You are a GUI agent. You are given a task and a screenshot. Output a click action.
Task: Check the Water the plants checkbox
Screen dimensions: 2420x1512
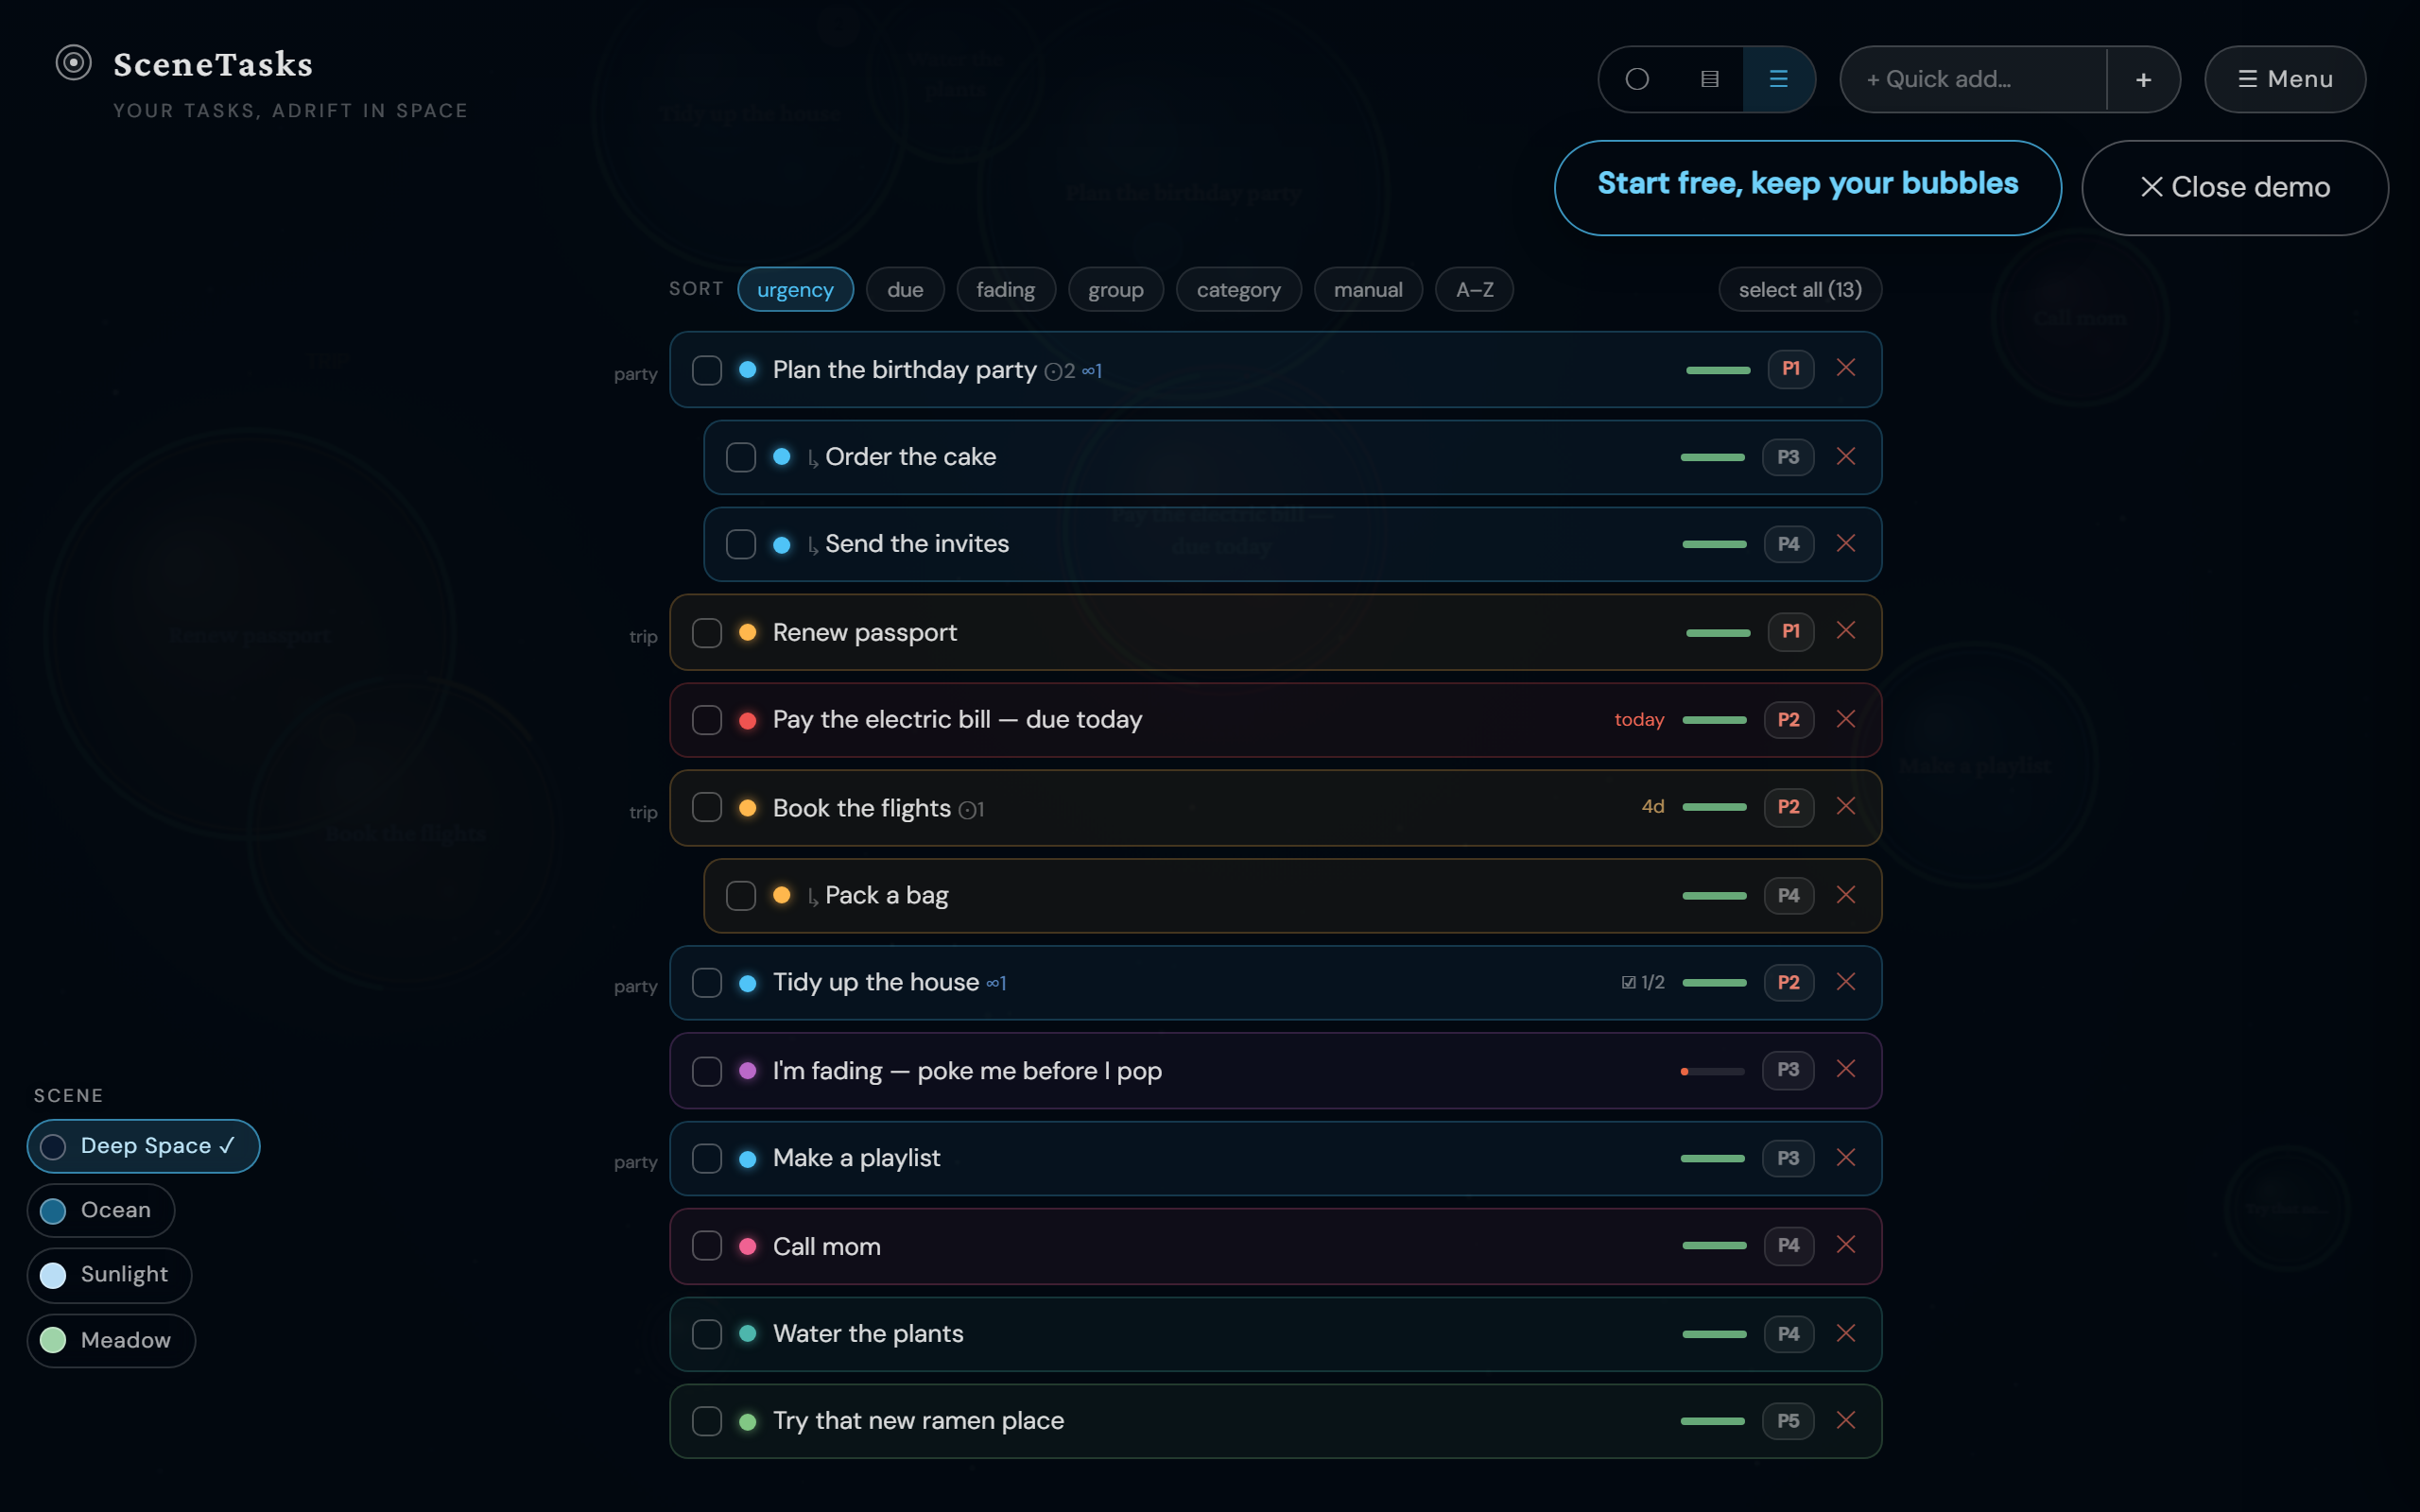point(707,1334)
